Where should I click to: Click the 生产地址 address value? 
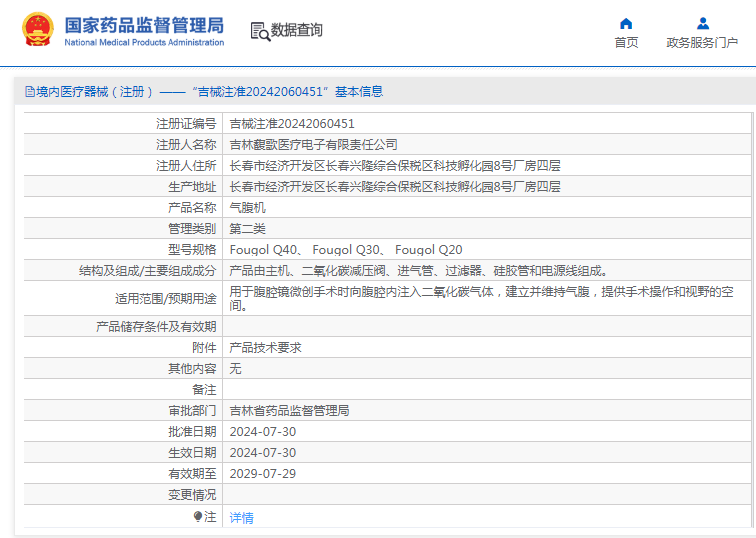coord(395,187)
